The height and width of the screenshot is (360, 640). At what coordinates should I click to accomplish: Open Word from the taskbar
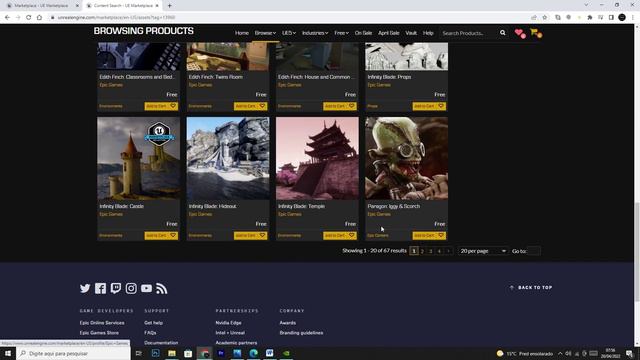tap(270, 353)
